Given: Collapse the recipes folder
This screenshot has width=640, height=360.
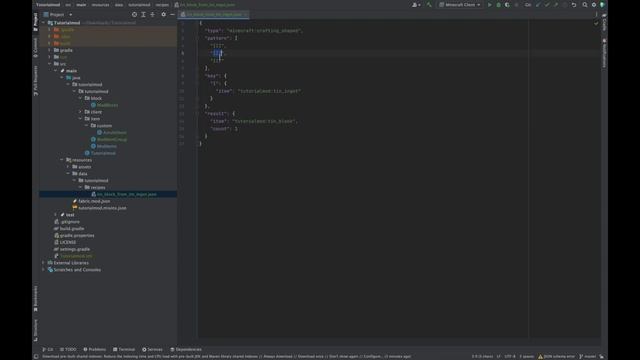Looking at the screenshot, I should pos(80,187).
